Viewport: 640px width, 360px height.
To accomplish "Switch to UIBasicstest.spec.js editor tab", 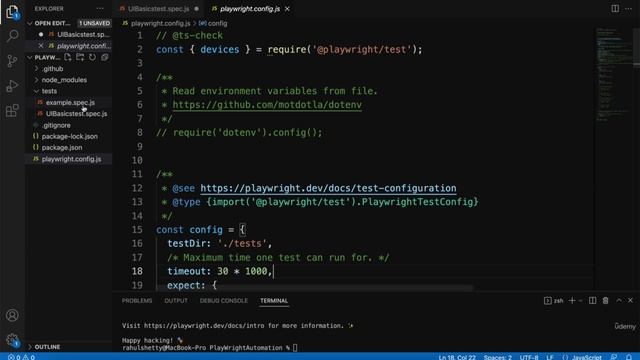I will click(159, 9).
